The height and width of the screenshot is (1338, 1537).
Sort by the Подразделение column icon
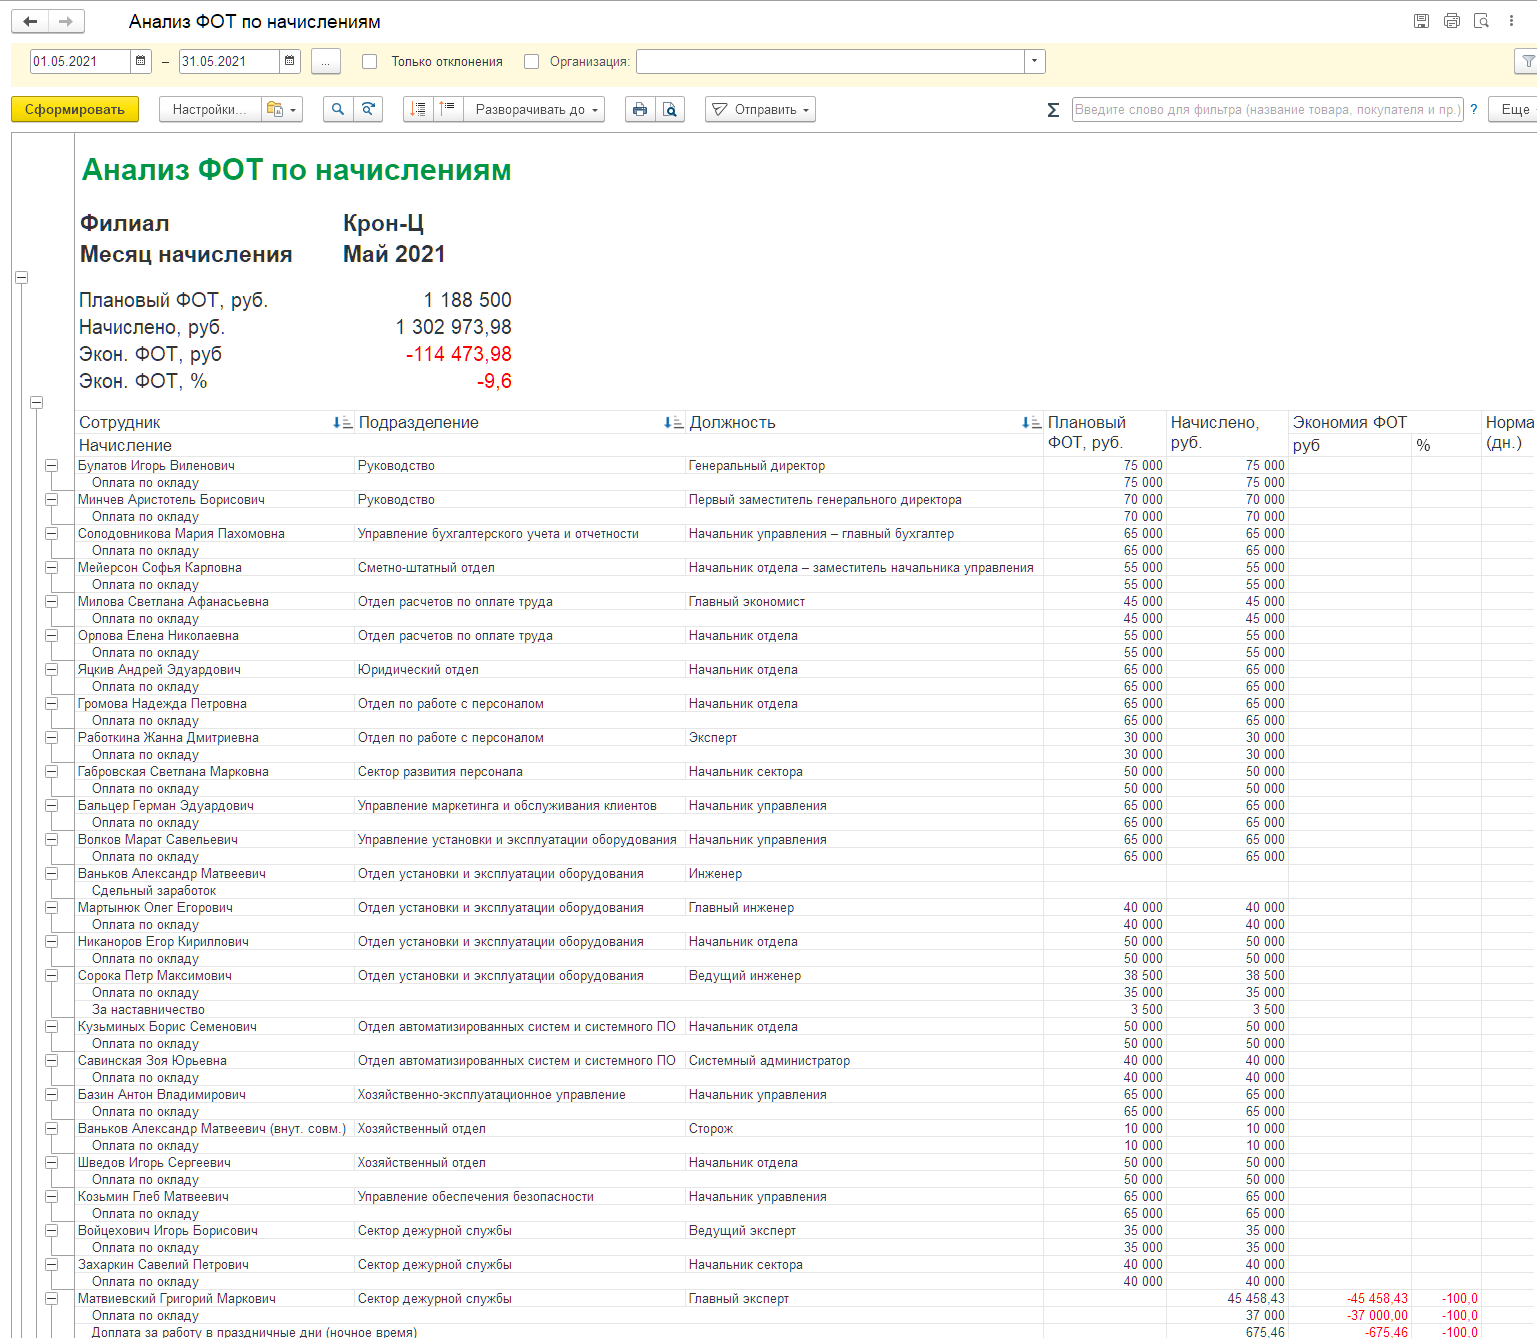(673, 423)
